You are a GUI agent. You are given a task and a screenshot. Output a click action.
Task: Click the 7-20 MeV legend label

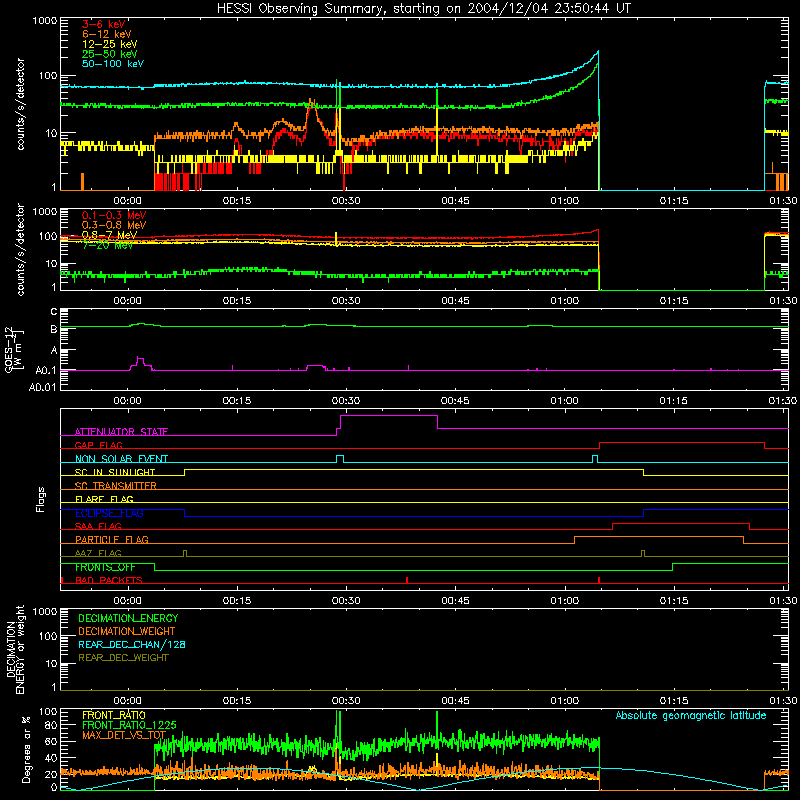coord(107,245)
